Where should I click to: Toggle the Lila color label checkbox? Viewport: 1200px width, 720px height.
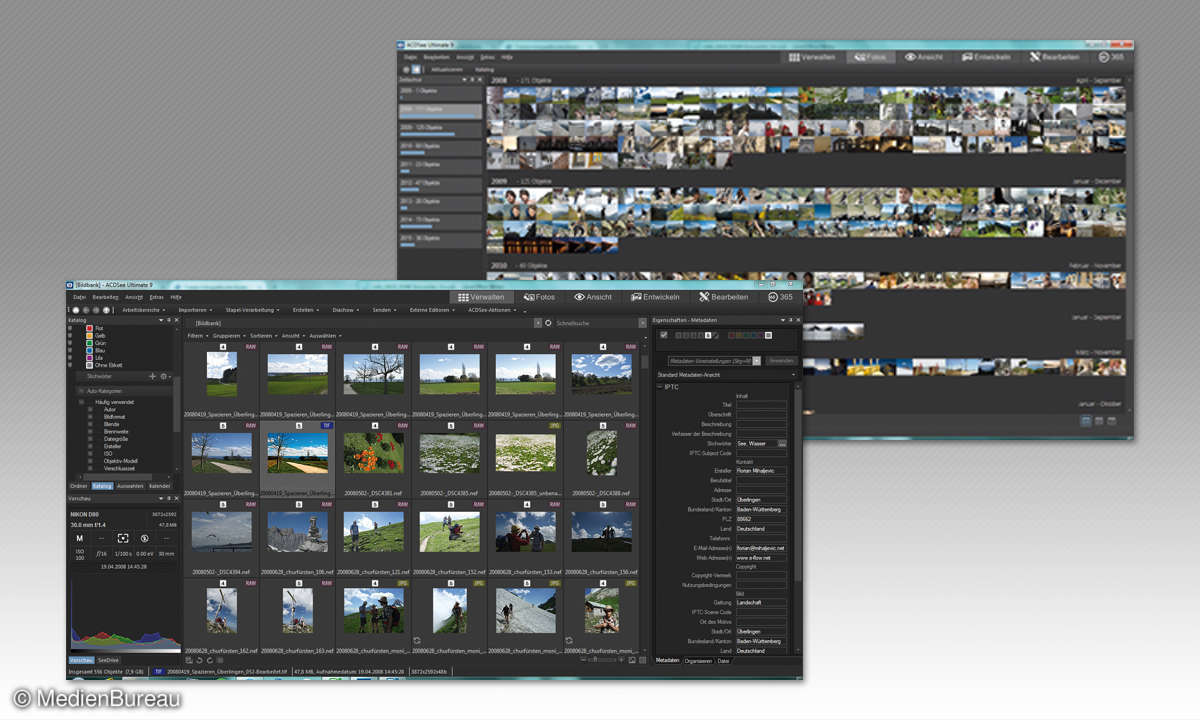70,357
